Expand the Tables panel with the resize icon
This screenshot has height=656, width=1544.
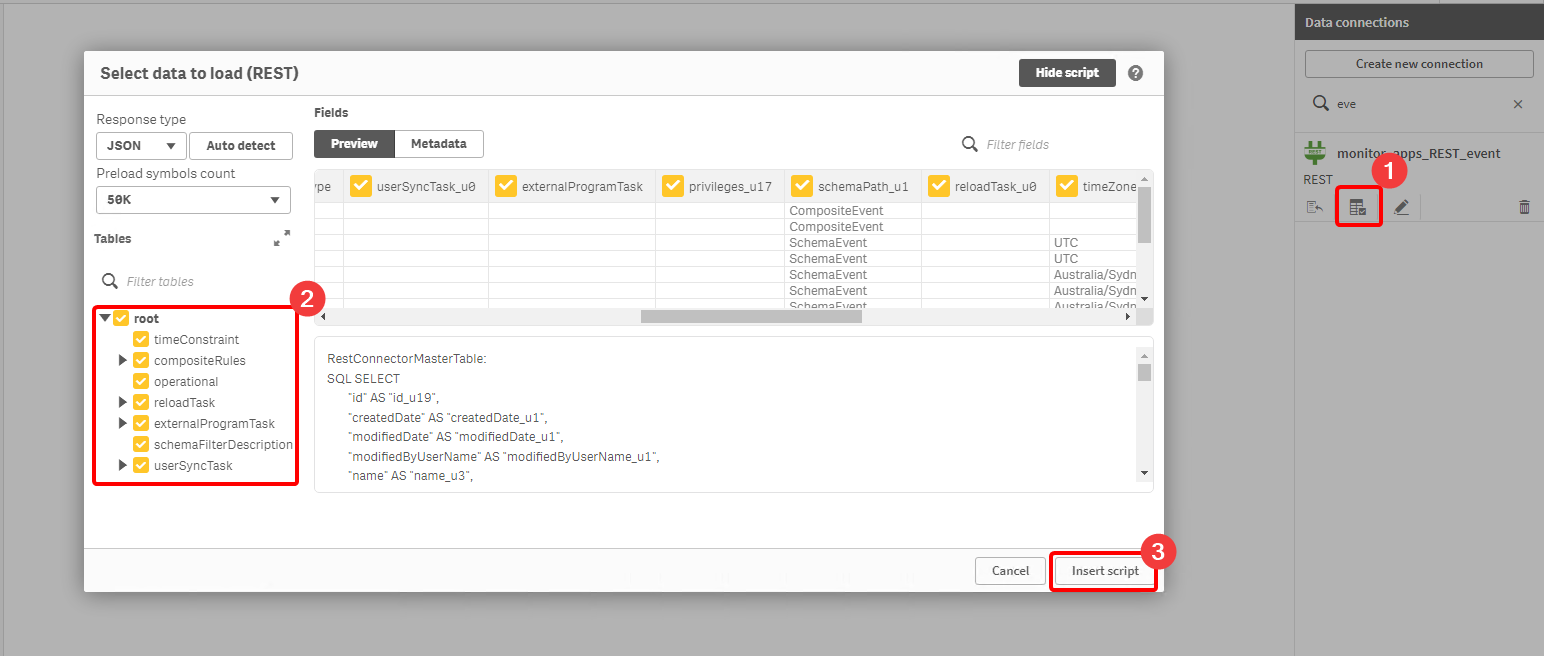[x=281, y=238]
